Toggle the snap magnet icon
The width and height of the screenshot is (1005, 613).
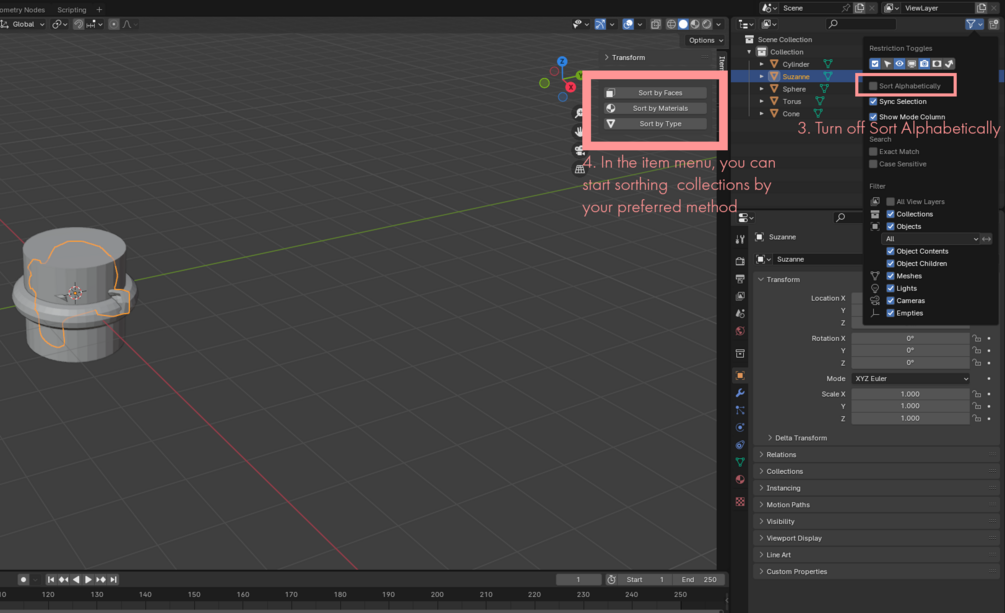78,24
